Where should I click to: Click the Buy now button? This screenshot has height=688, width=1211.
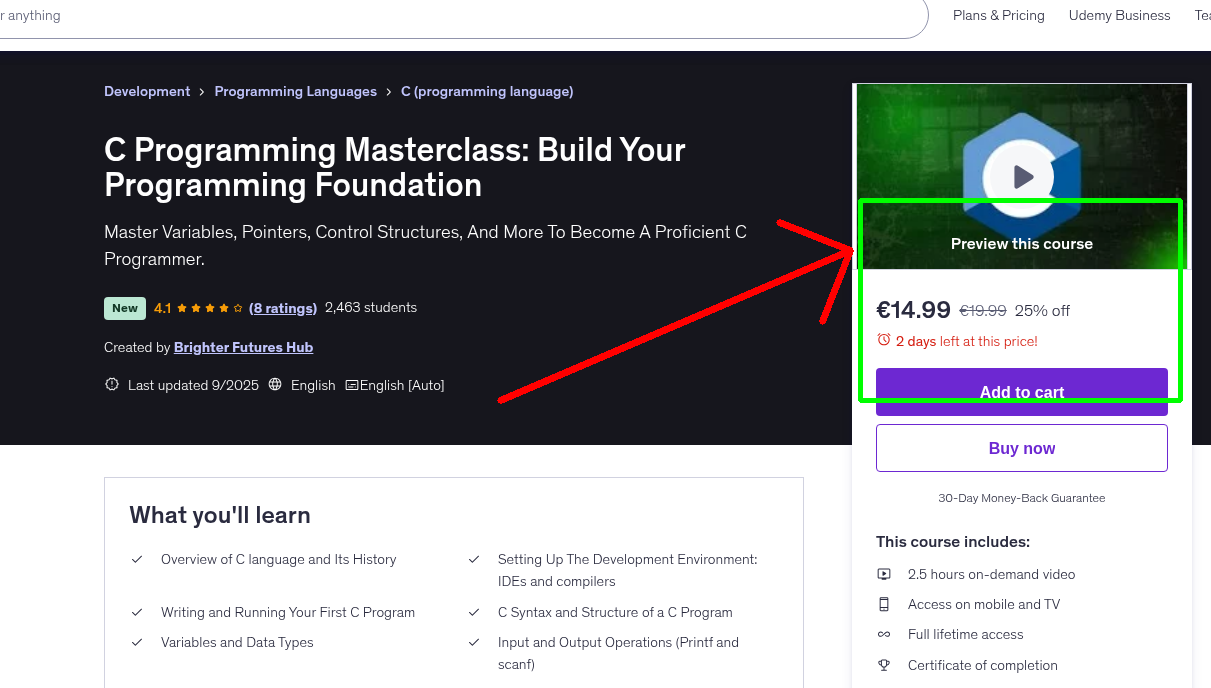click(1021, 447)
